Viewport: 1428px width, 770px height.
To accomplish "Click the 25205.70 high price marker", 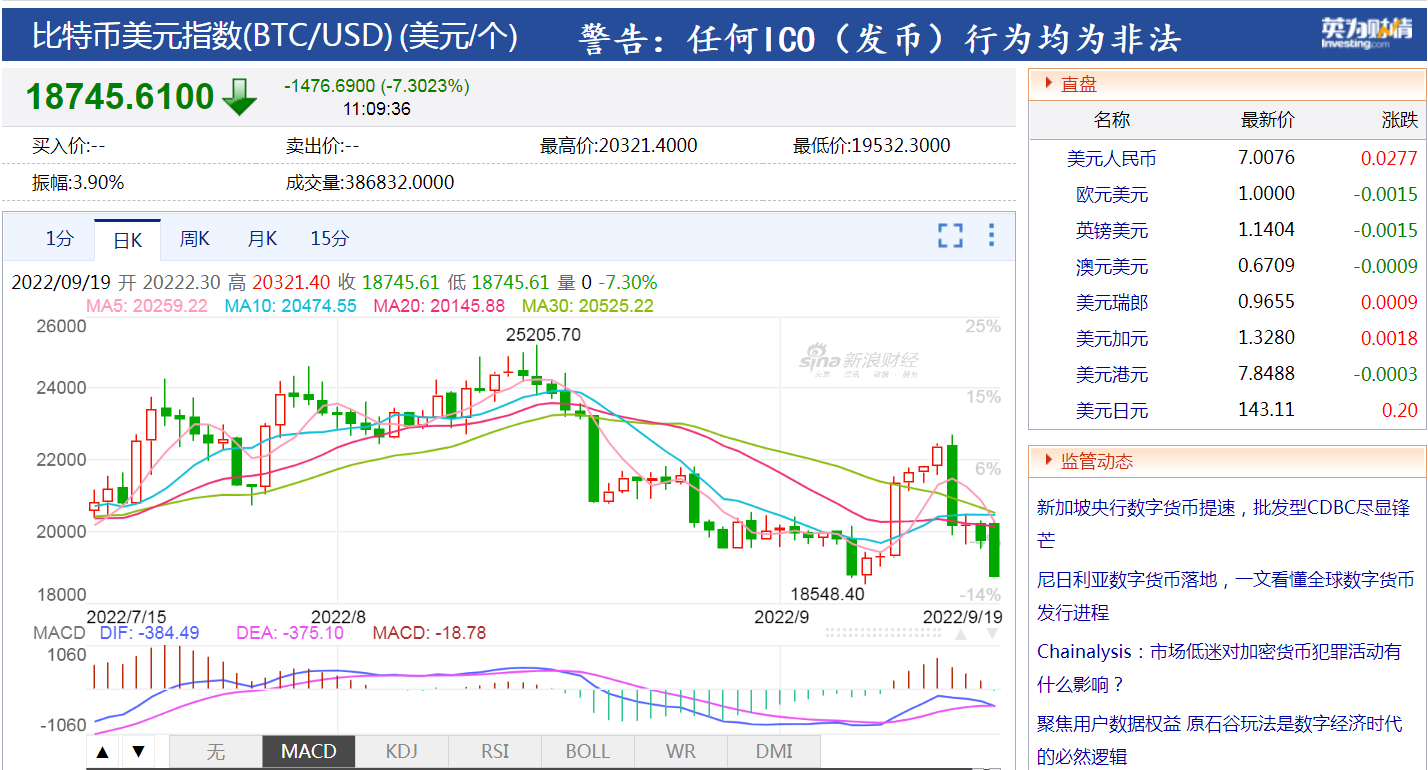I will click(543, 335).
